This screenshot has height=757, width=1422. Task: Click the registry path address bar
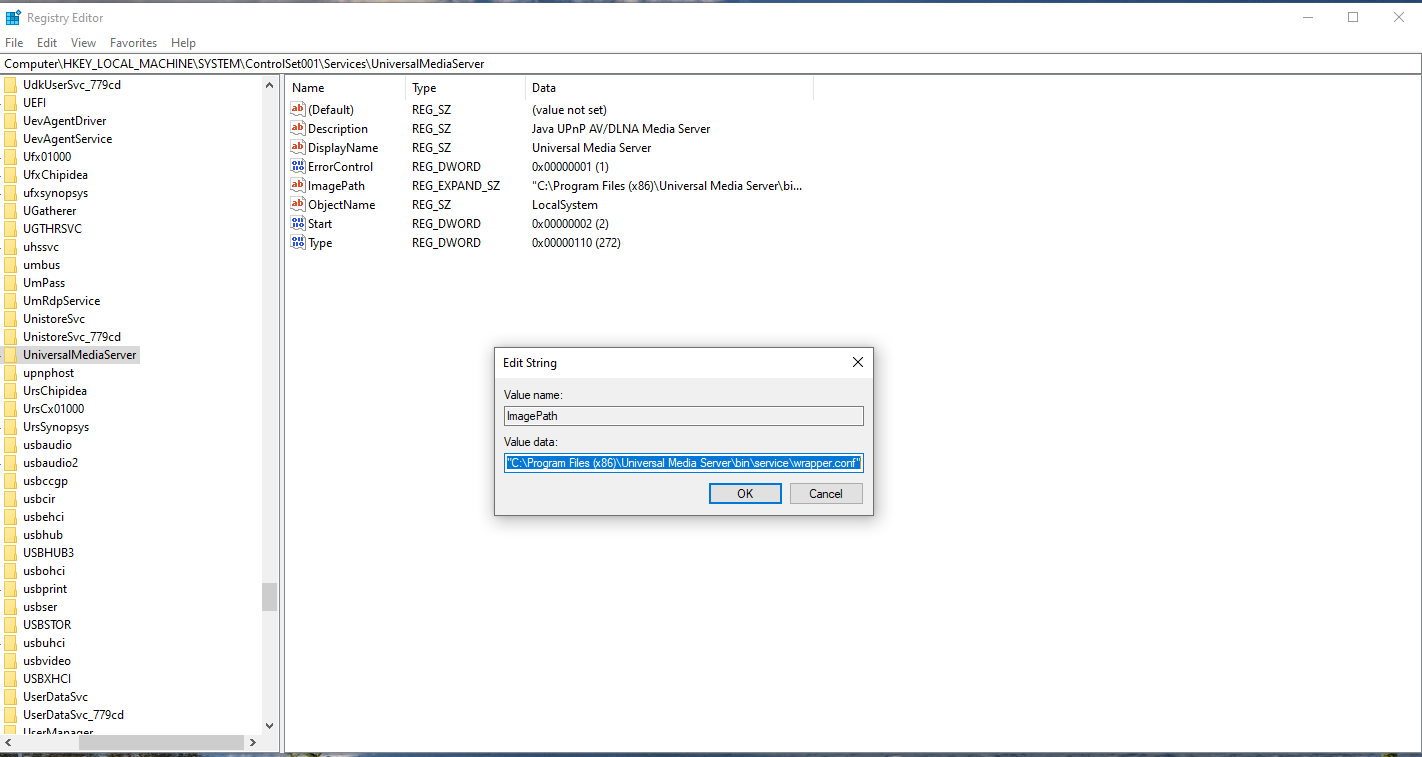(711, 63)
